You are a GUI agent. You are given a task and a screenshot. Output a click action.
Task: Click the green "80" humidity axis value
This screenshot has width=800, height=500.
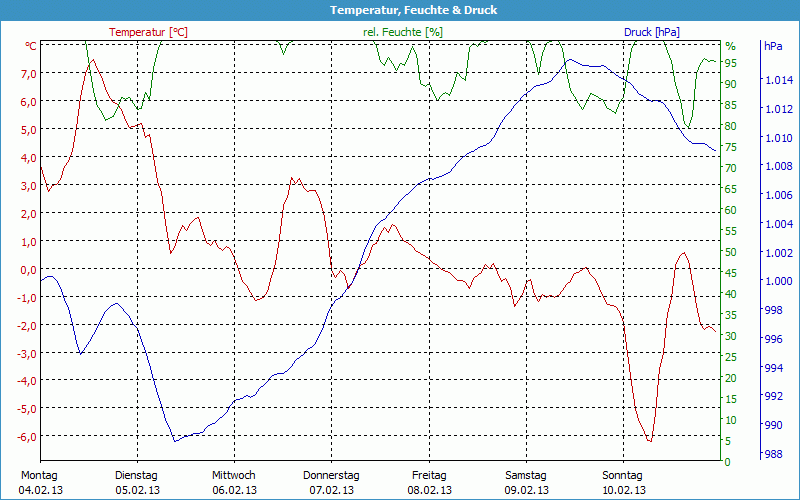coord(731,126)
